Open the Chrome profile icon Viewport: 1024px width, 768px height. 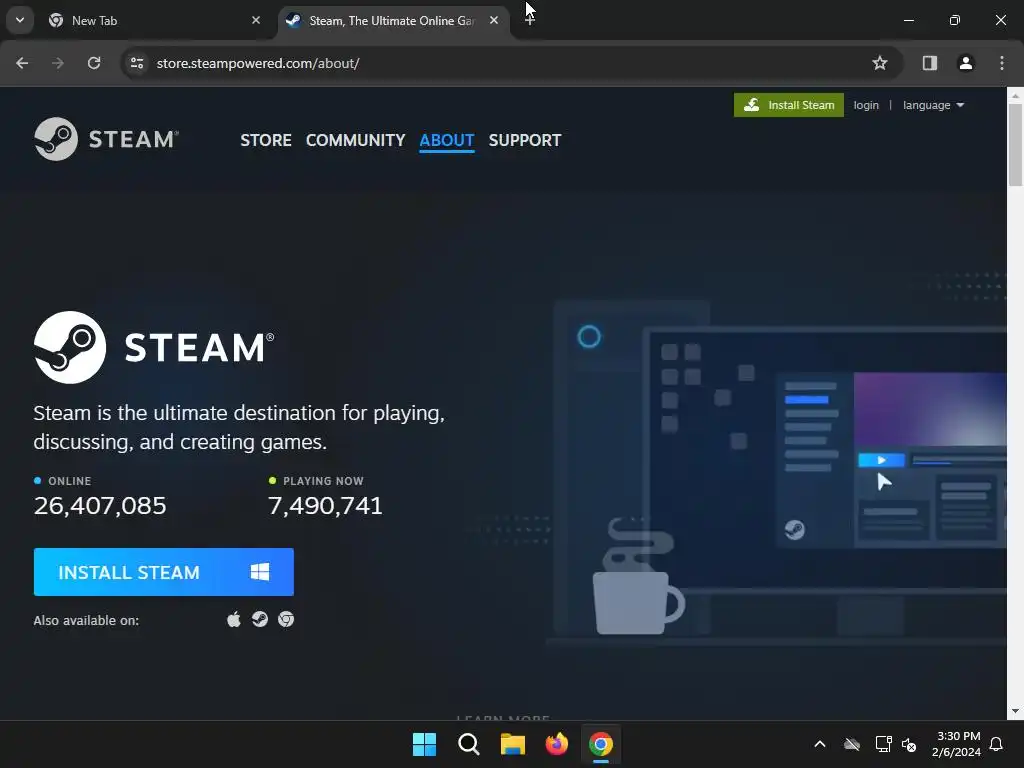click(x=966, y=63)
